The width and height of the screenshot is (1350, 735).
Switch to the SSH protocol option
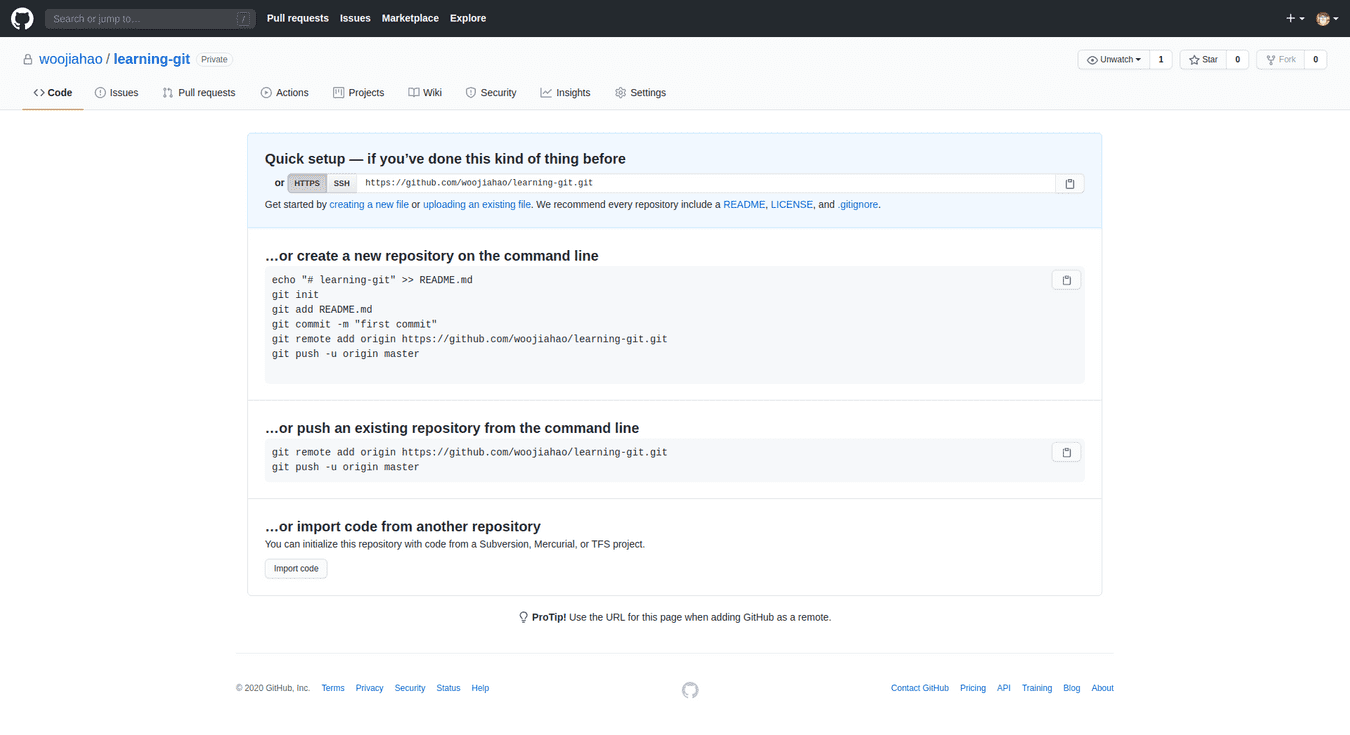click(x=341, y=183)
